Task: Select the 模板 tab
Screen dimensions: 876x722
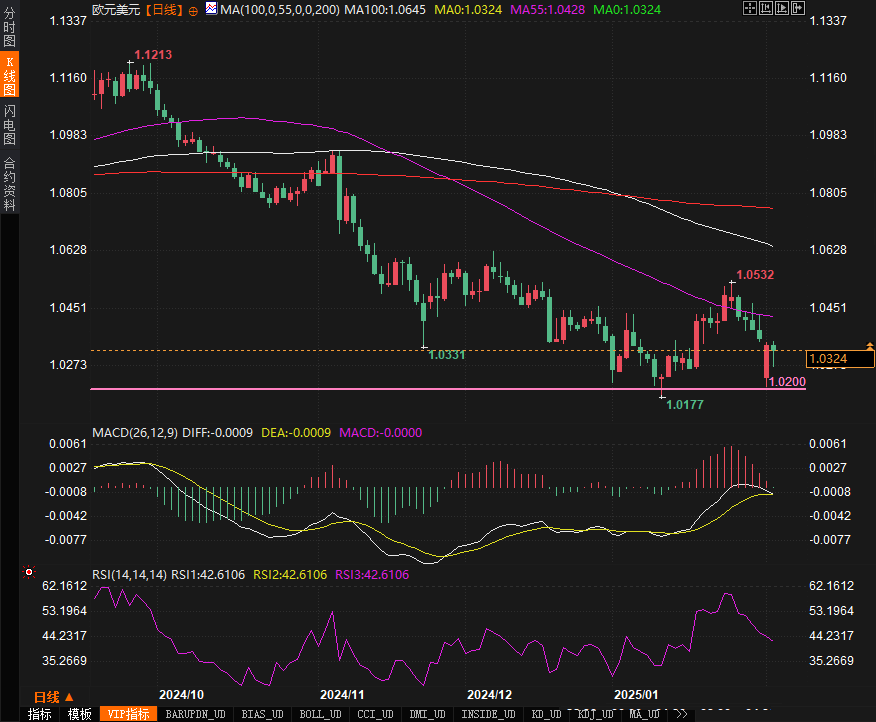Action: click(79, 714)
